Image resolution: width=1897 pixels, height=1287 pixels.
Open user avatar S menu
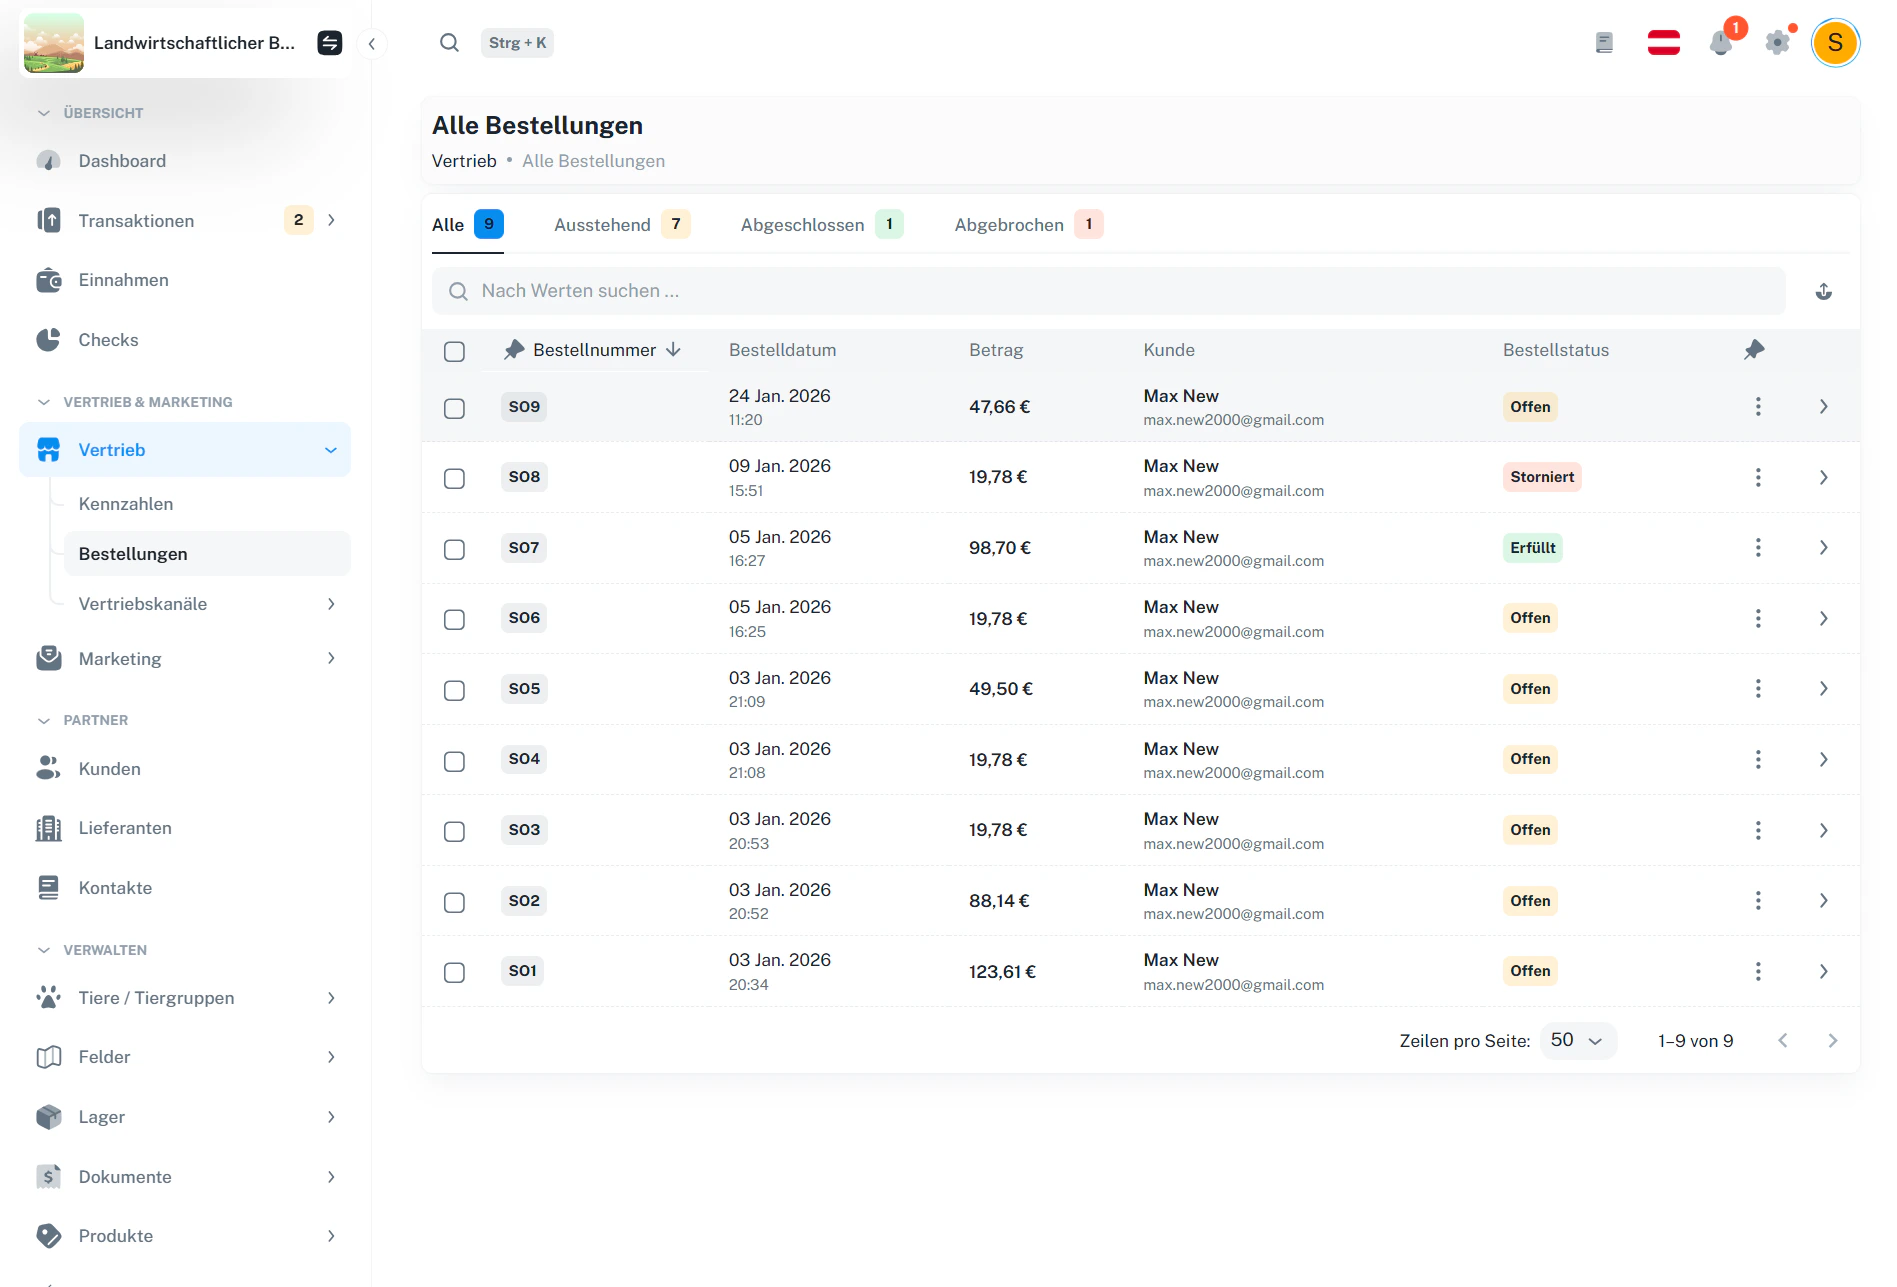[1835, 43]
